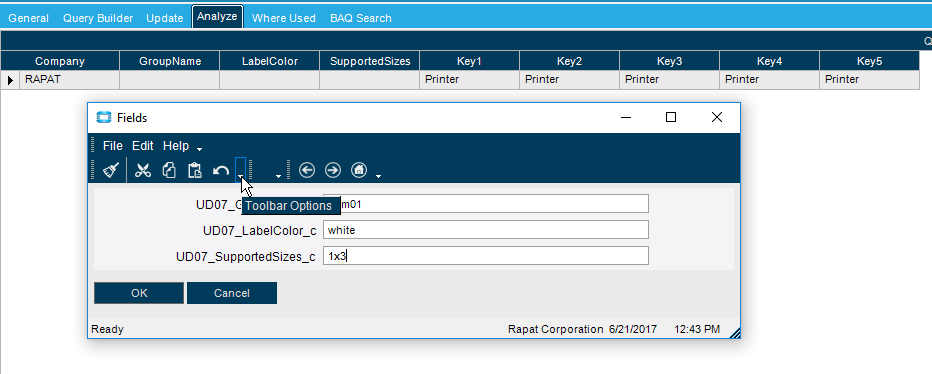
Task: Click the UD07_SupportedSizes_c field containing 1x3
Action: pyautogui.click(x=486, y=256)
